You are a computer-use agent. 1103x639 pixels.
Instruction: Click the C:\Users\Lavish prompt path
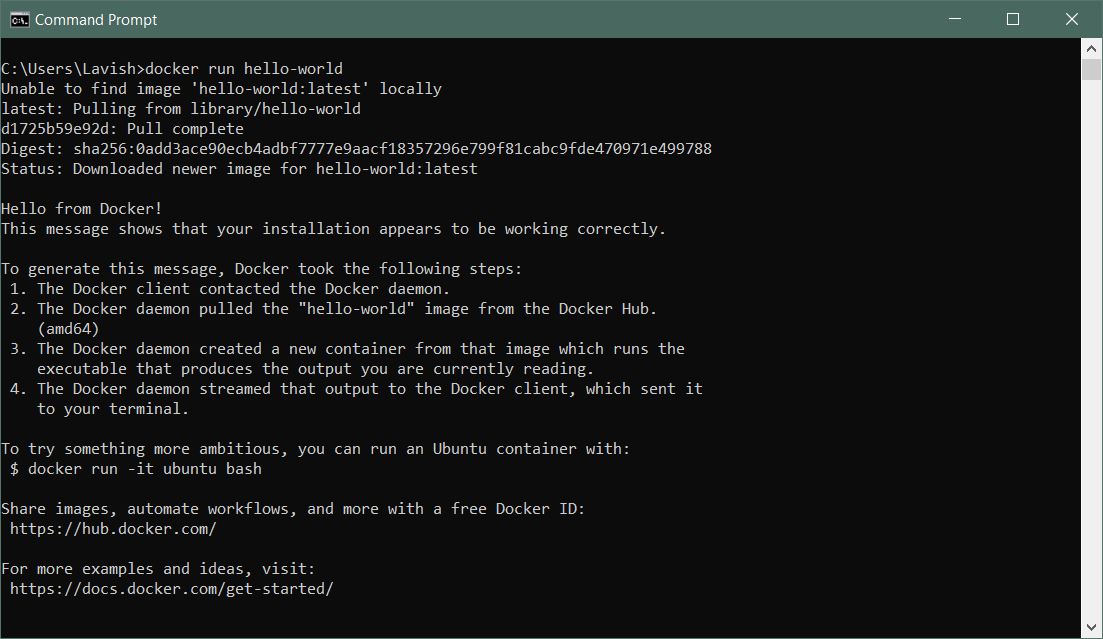tap(70, 69)
